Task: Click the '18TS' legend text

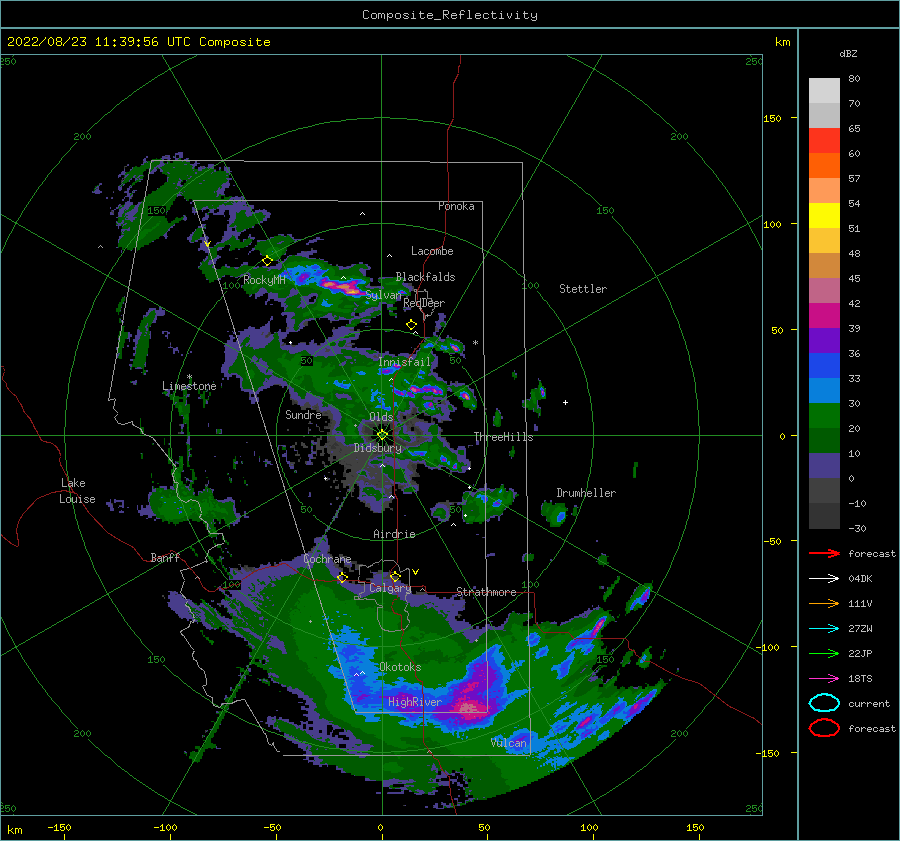Action: coord(860,679)
